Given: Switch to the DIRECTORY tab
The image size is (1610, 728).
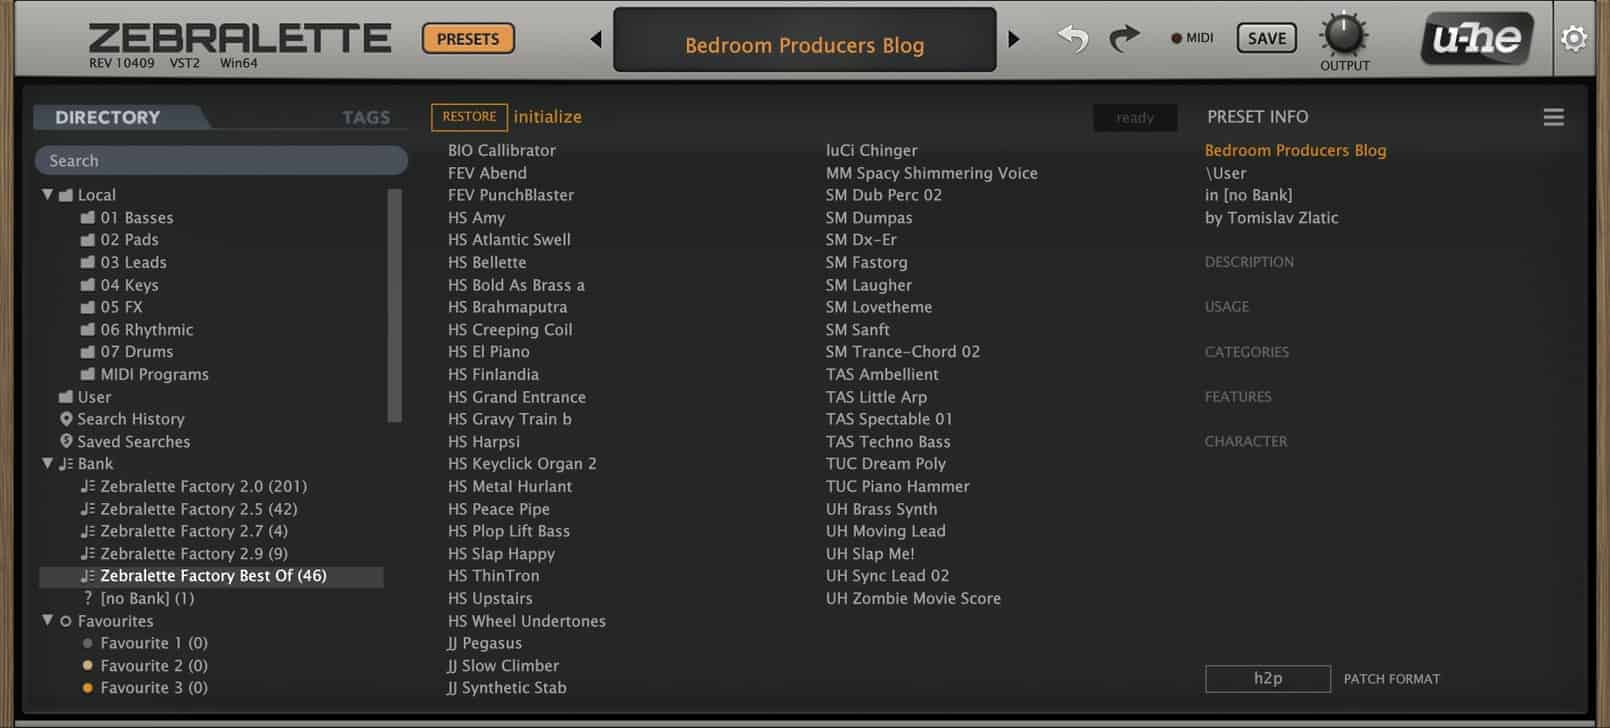Looking at the screenshot, I should click(x=108, y=117).
